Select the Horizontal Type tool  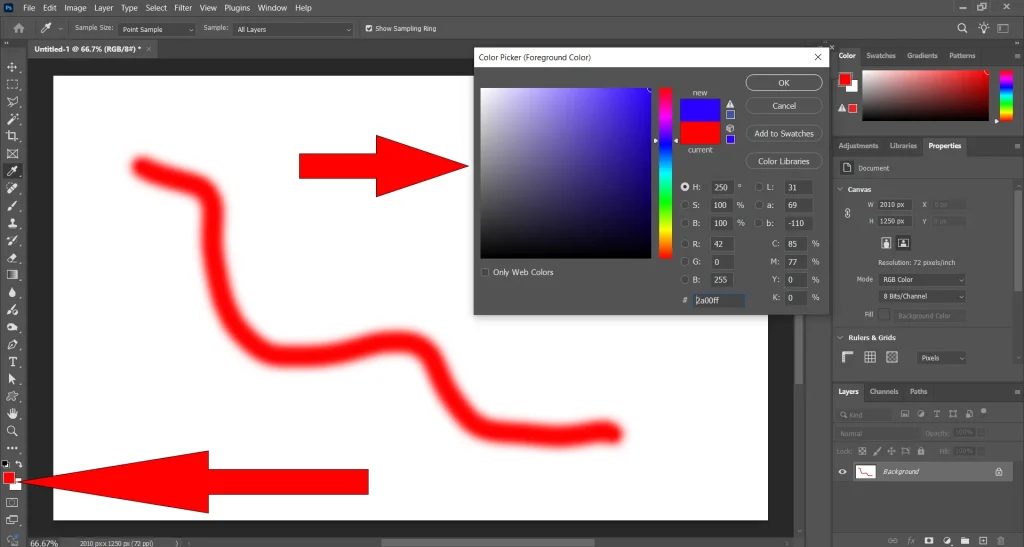coord(12,362)
